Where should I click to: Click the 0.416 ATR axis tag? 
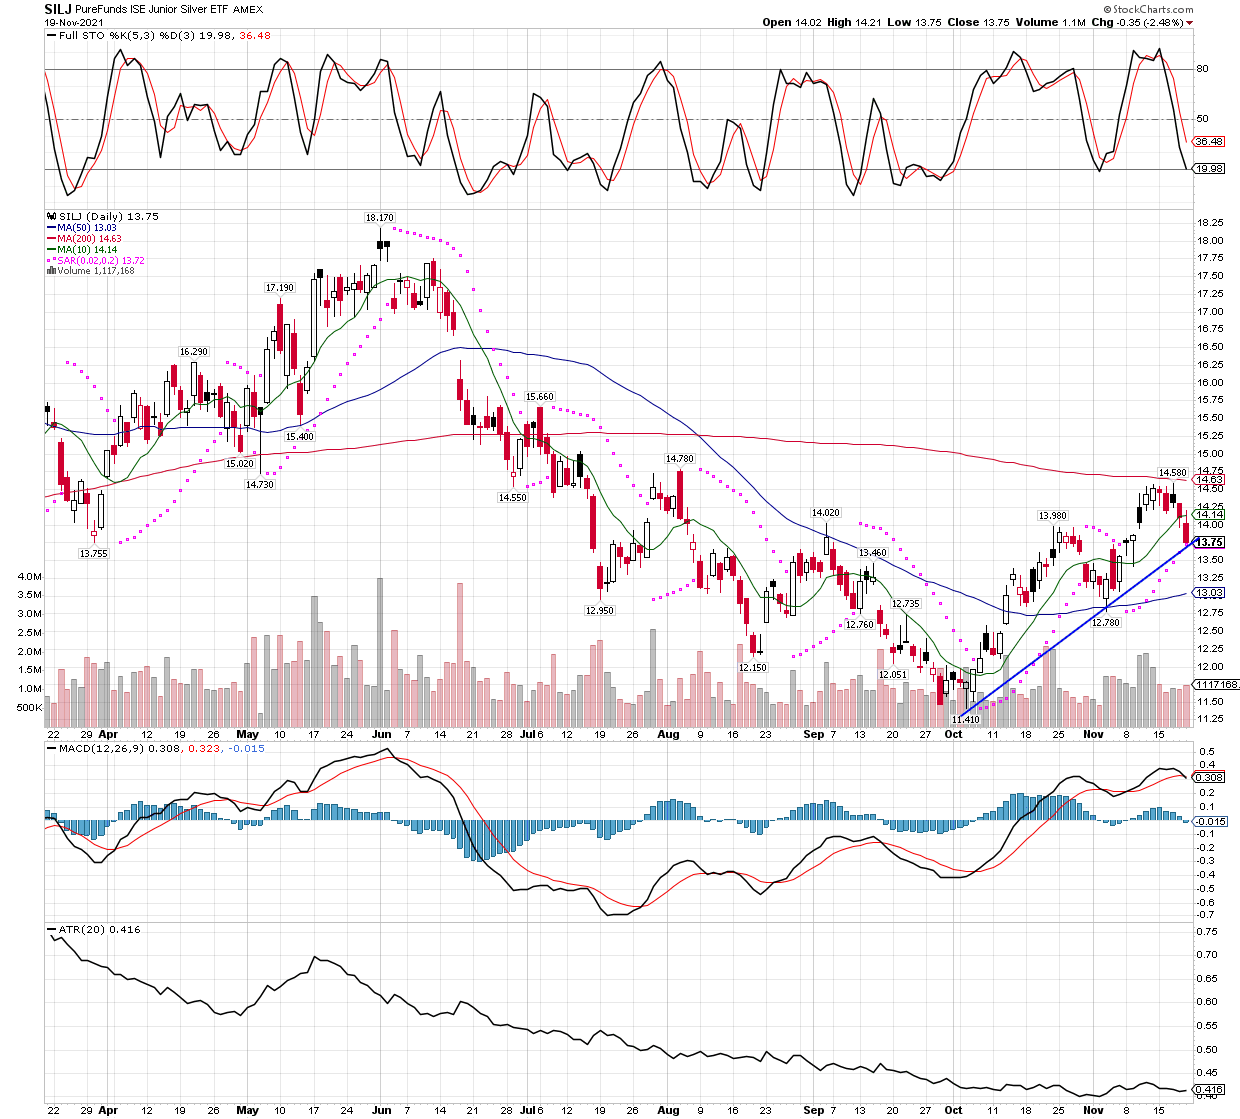coord(1210,1090)
